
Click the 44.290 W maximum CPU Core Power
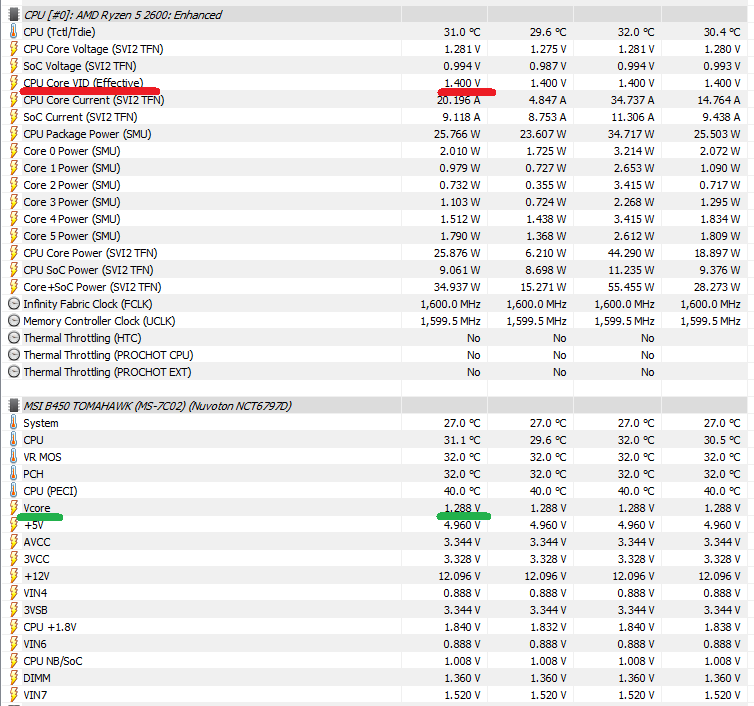(x=631, y=253)
